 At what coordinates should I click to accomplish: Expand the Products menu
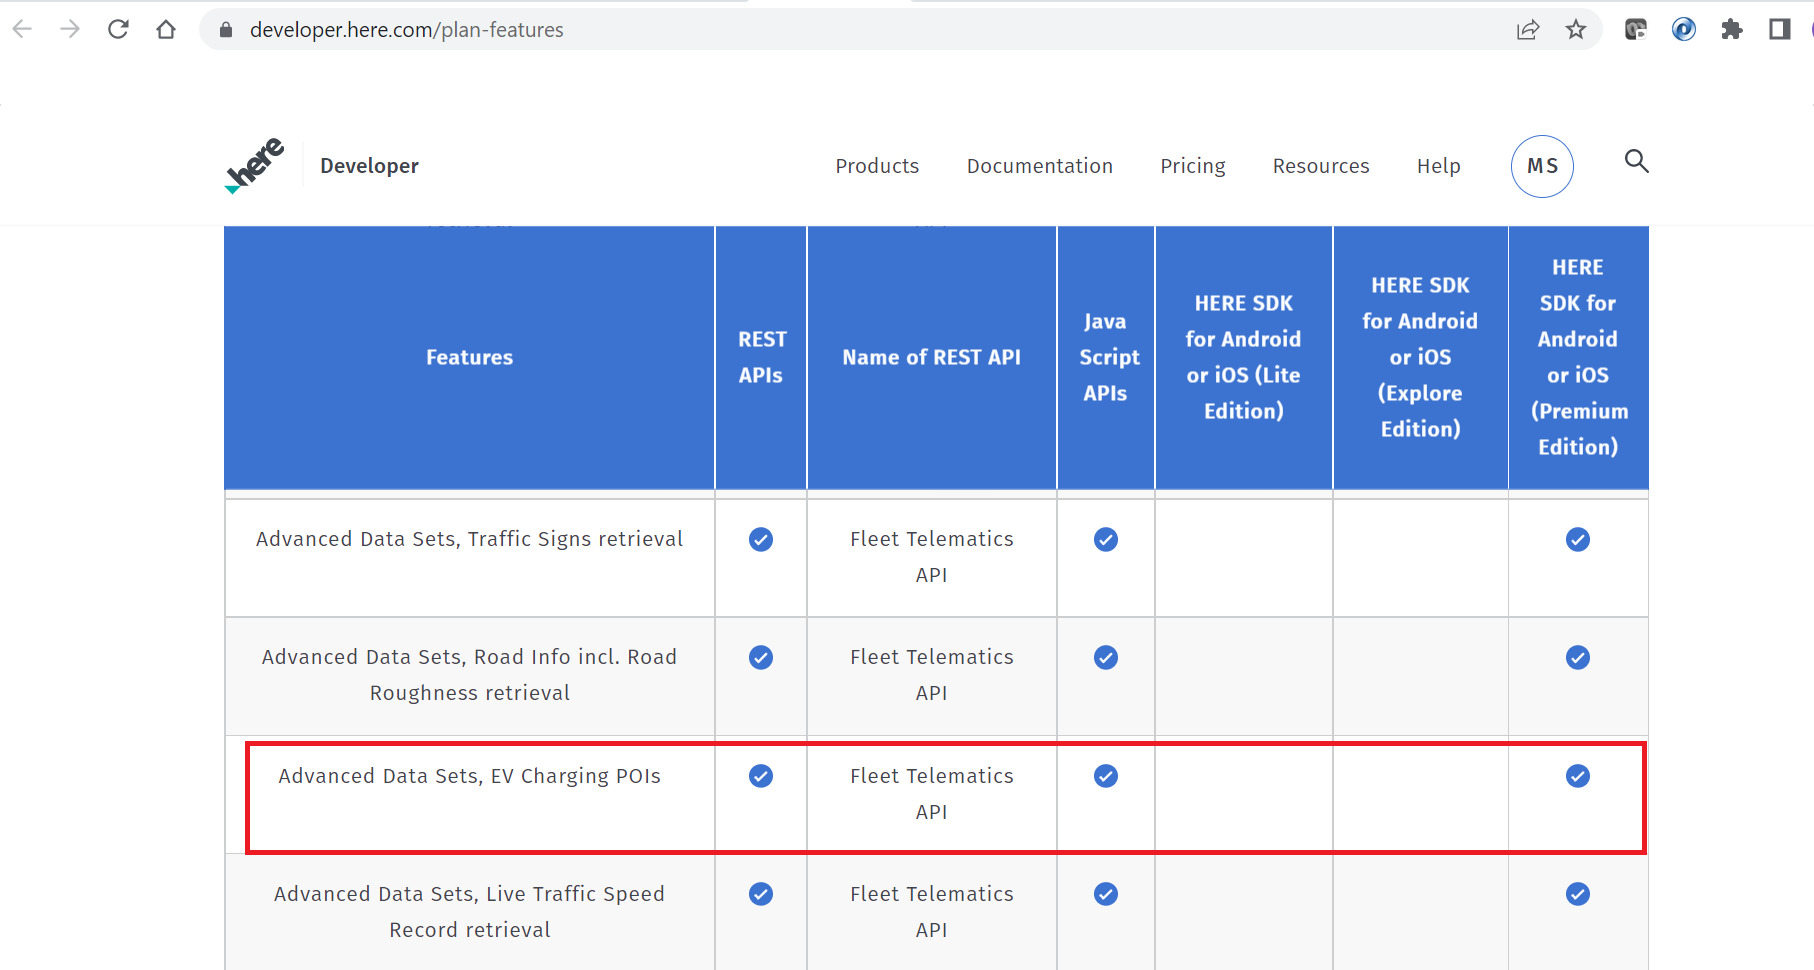point(877,166)
